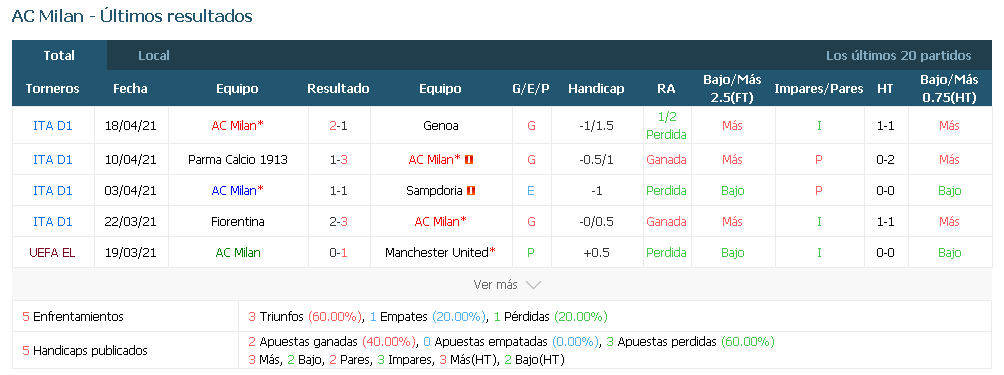Expand more results with Ver más
Viewport: 1004px width, 375px height.
tap(508, 285)
